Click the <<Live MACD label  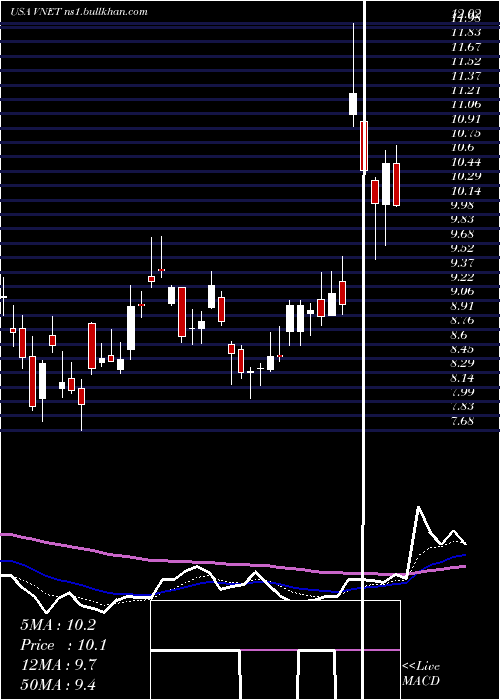421,673
